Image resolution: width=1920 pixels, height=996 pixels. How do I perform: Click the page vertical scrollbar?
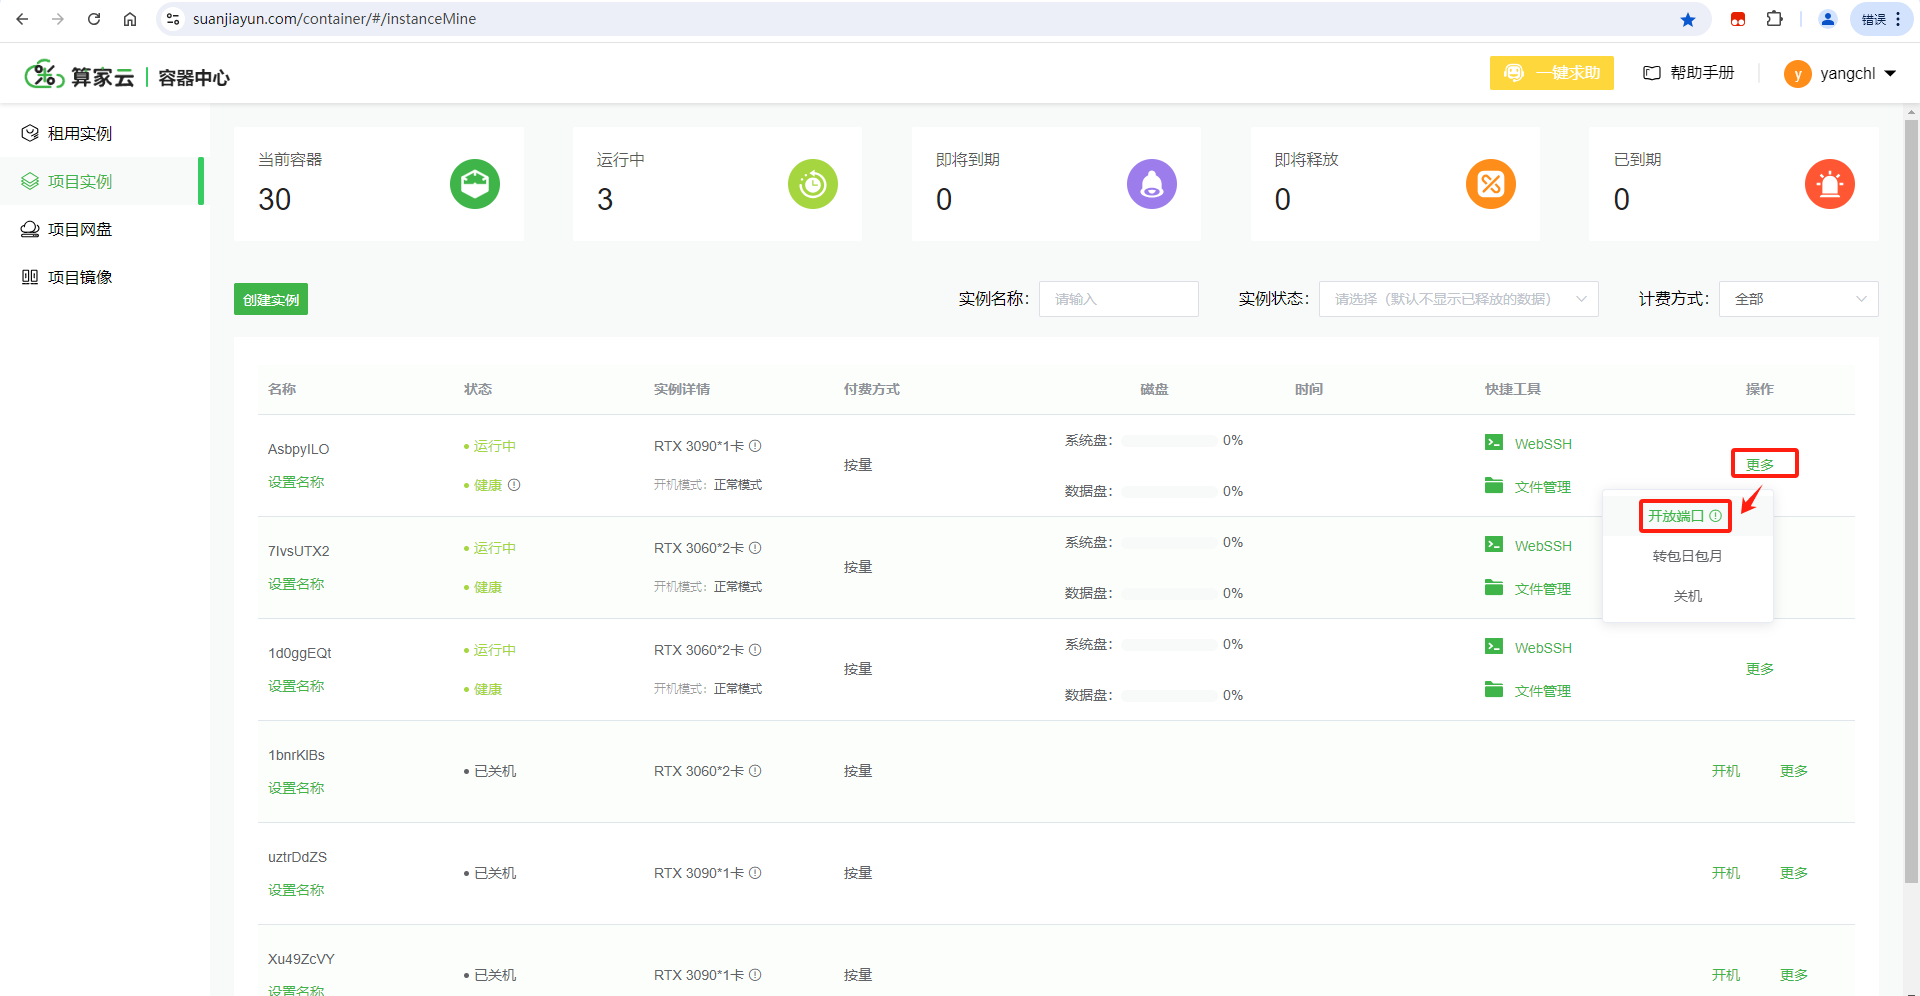pos(1911,500)
